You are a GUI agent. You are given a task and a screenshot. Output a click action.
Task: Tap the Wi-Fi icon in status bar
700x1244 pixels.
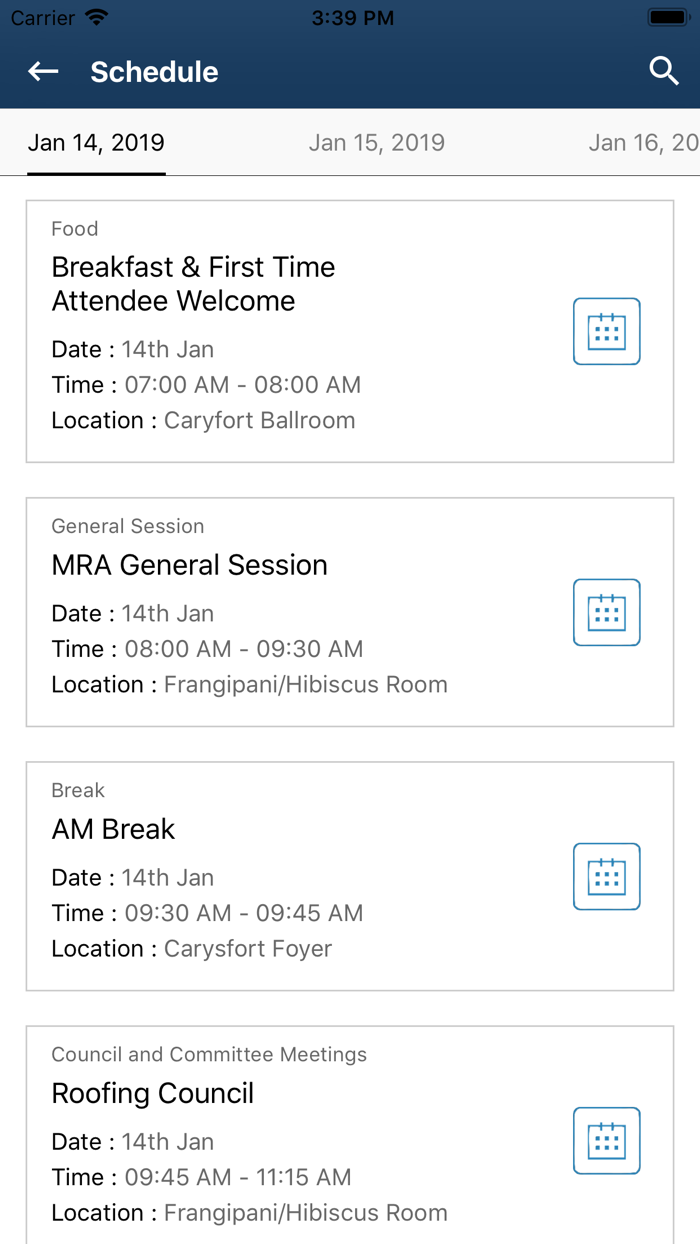tap(96, 18)
